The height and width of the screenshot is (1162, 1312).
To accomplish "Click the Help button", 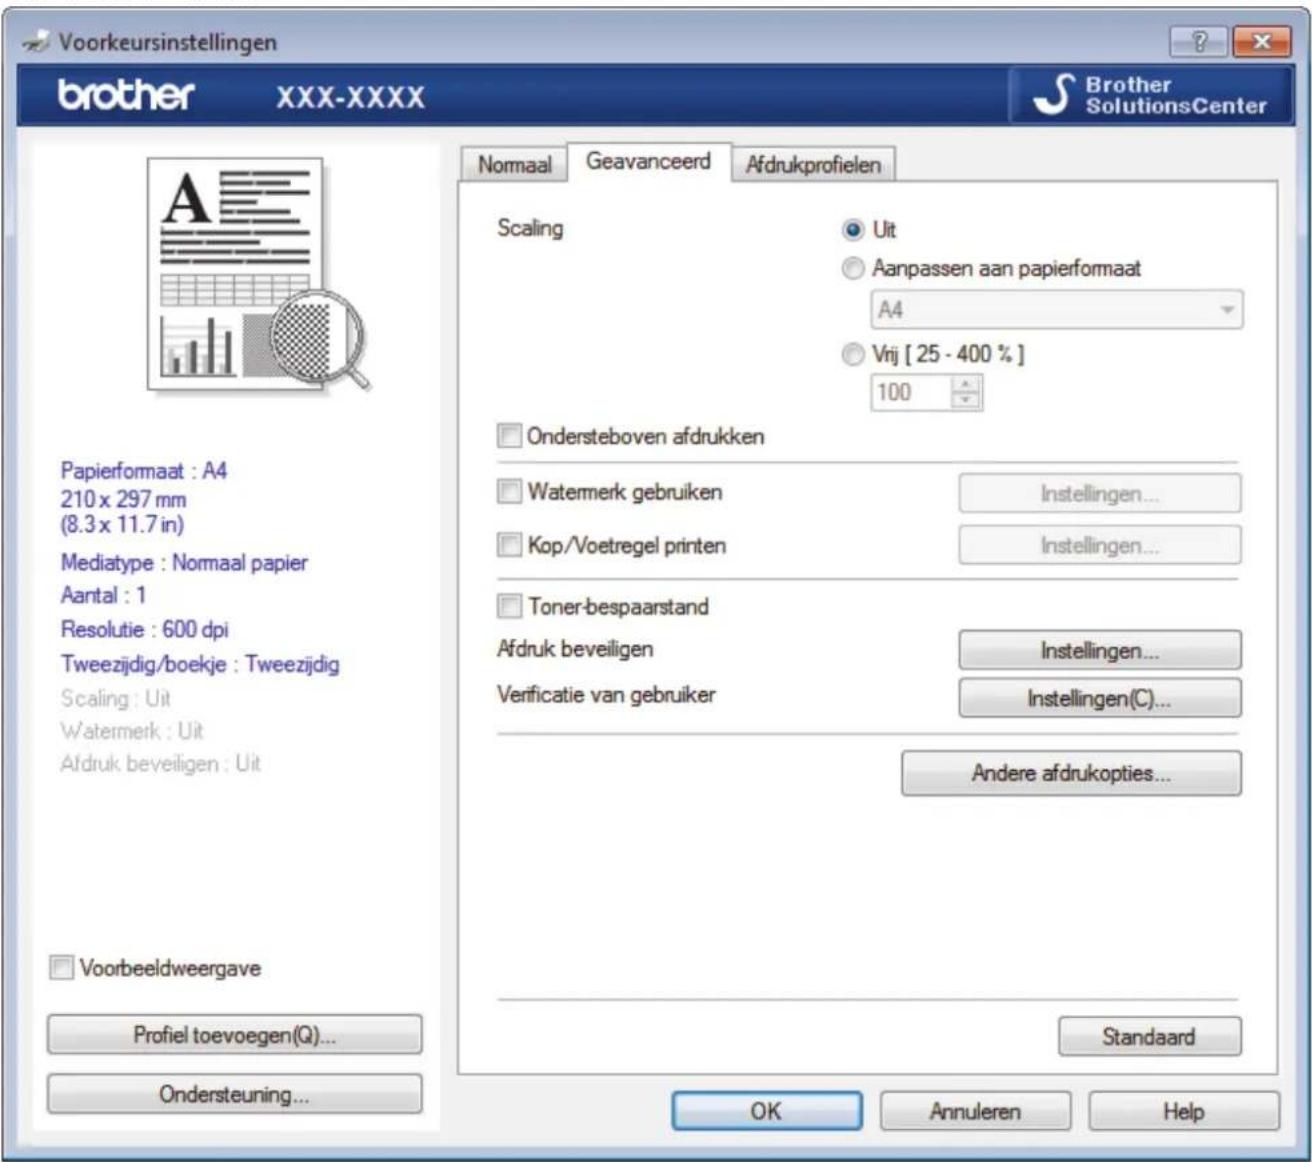I will point(1184,1111).
